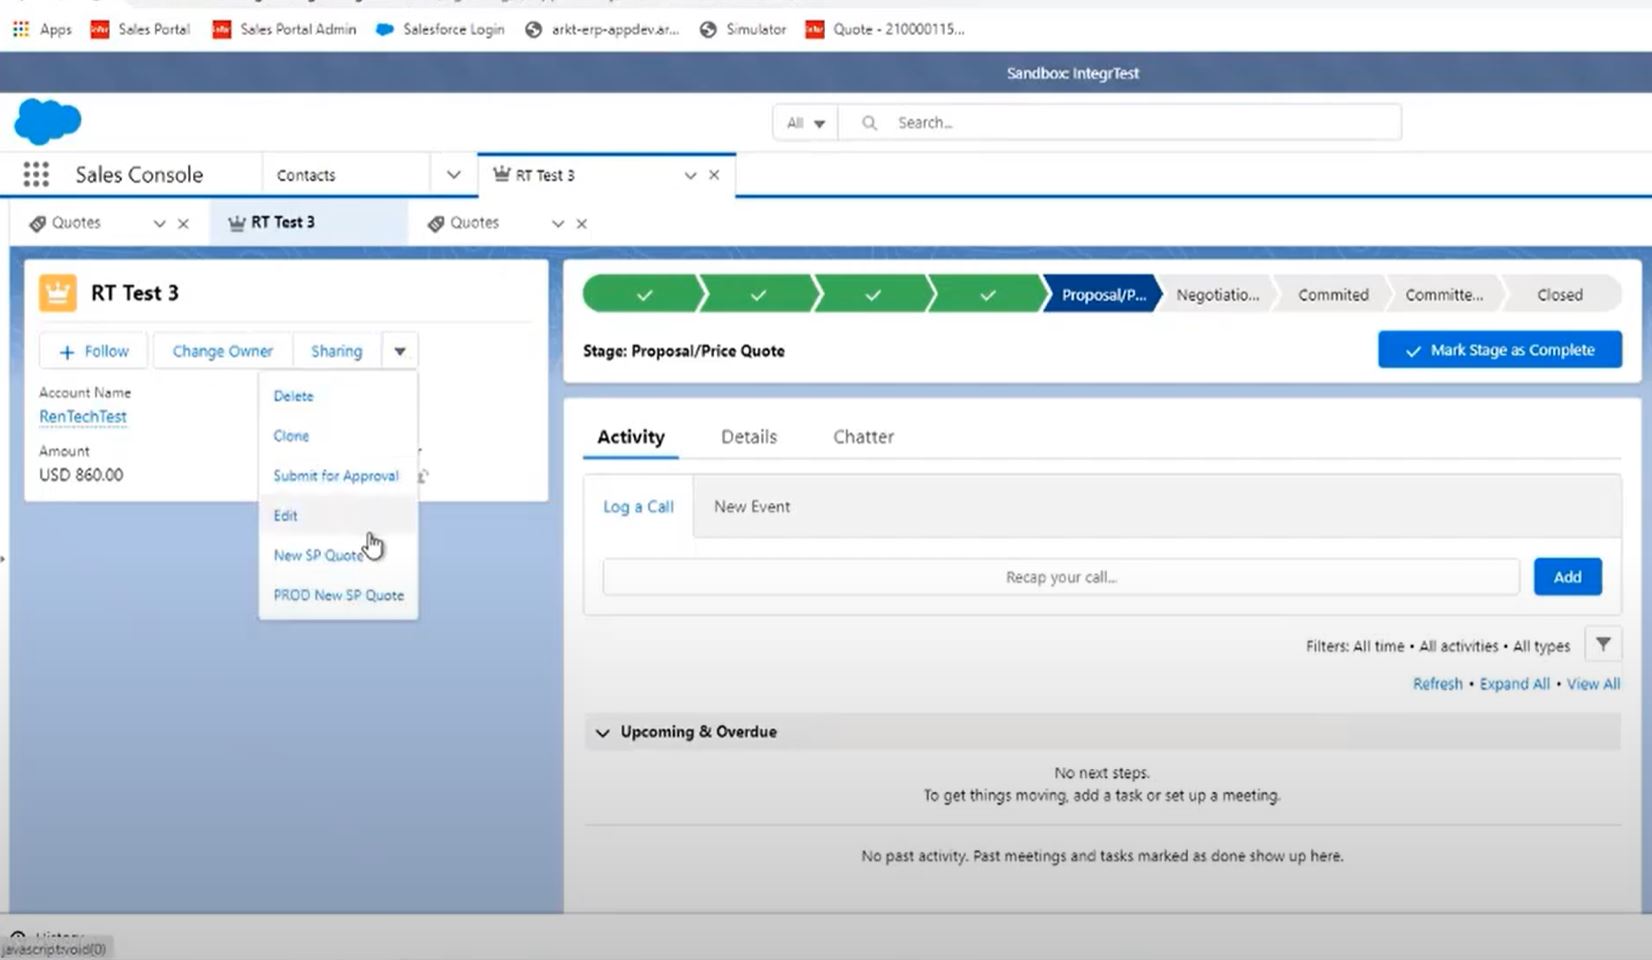Collapse the Upcoming & Overdue section
Screen dimensions: 1652x960
pyautogui.click(x=602, y=732)
